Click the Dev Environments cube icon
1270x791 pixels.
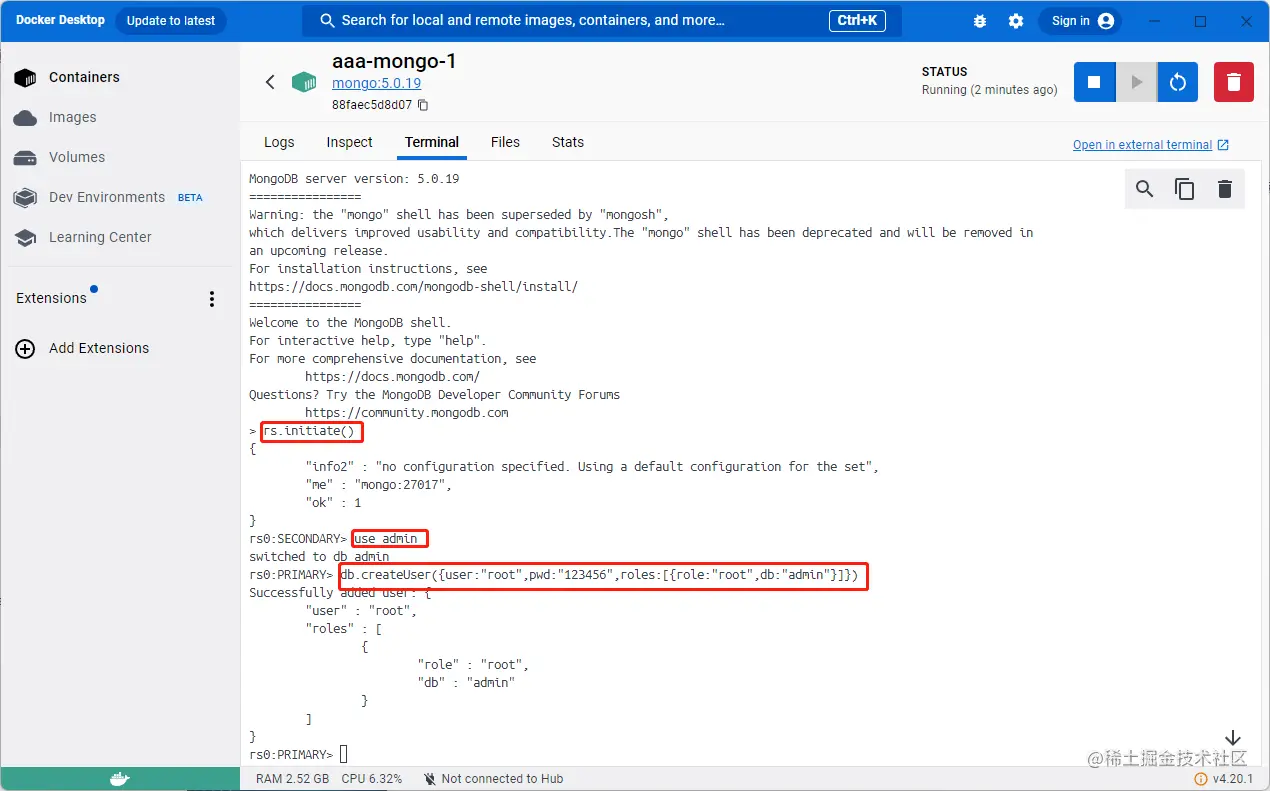pyautogui.click(x=25, y=197)
